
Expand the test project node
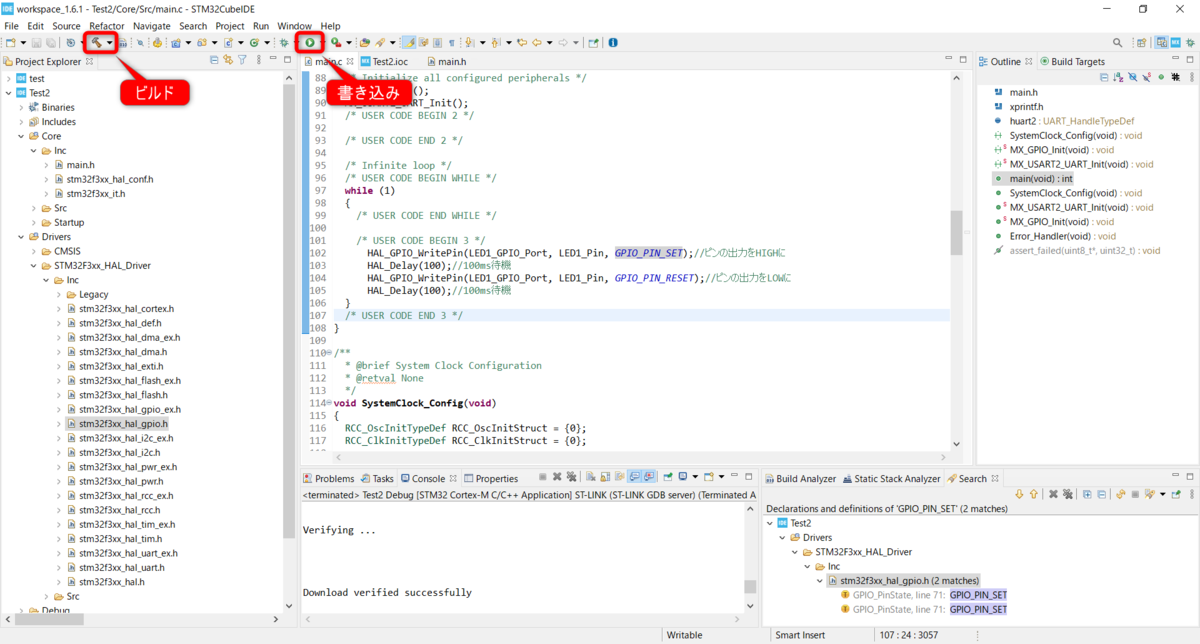[x=9, y=78]
